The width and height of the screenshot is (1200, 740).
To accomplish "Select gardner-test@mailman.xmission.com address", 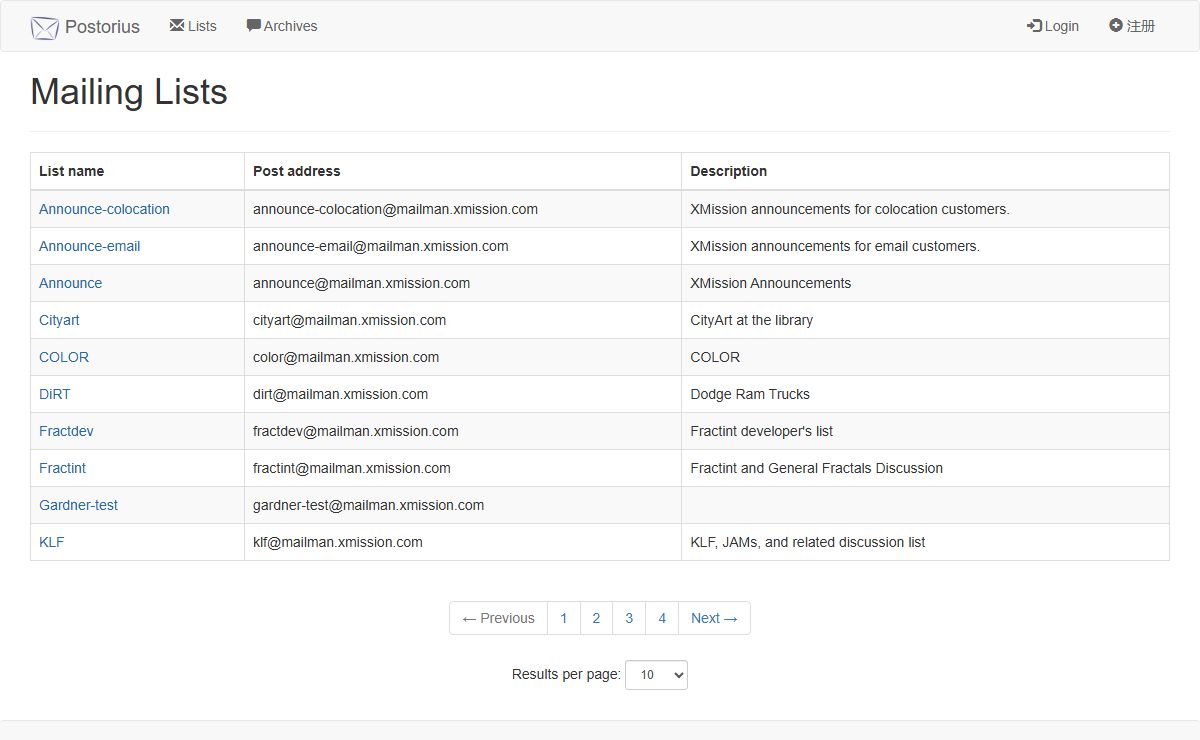I will (368, 505).
